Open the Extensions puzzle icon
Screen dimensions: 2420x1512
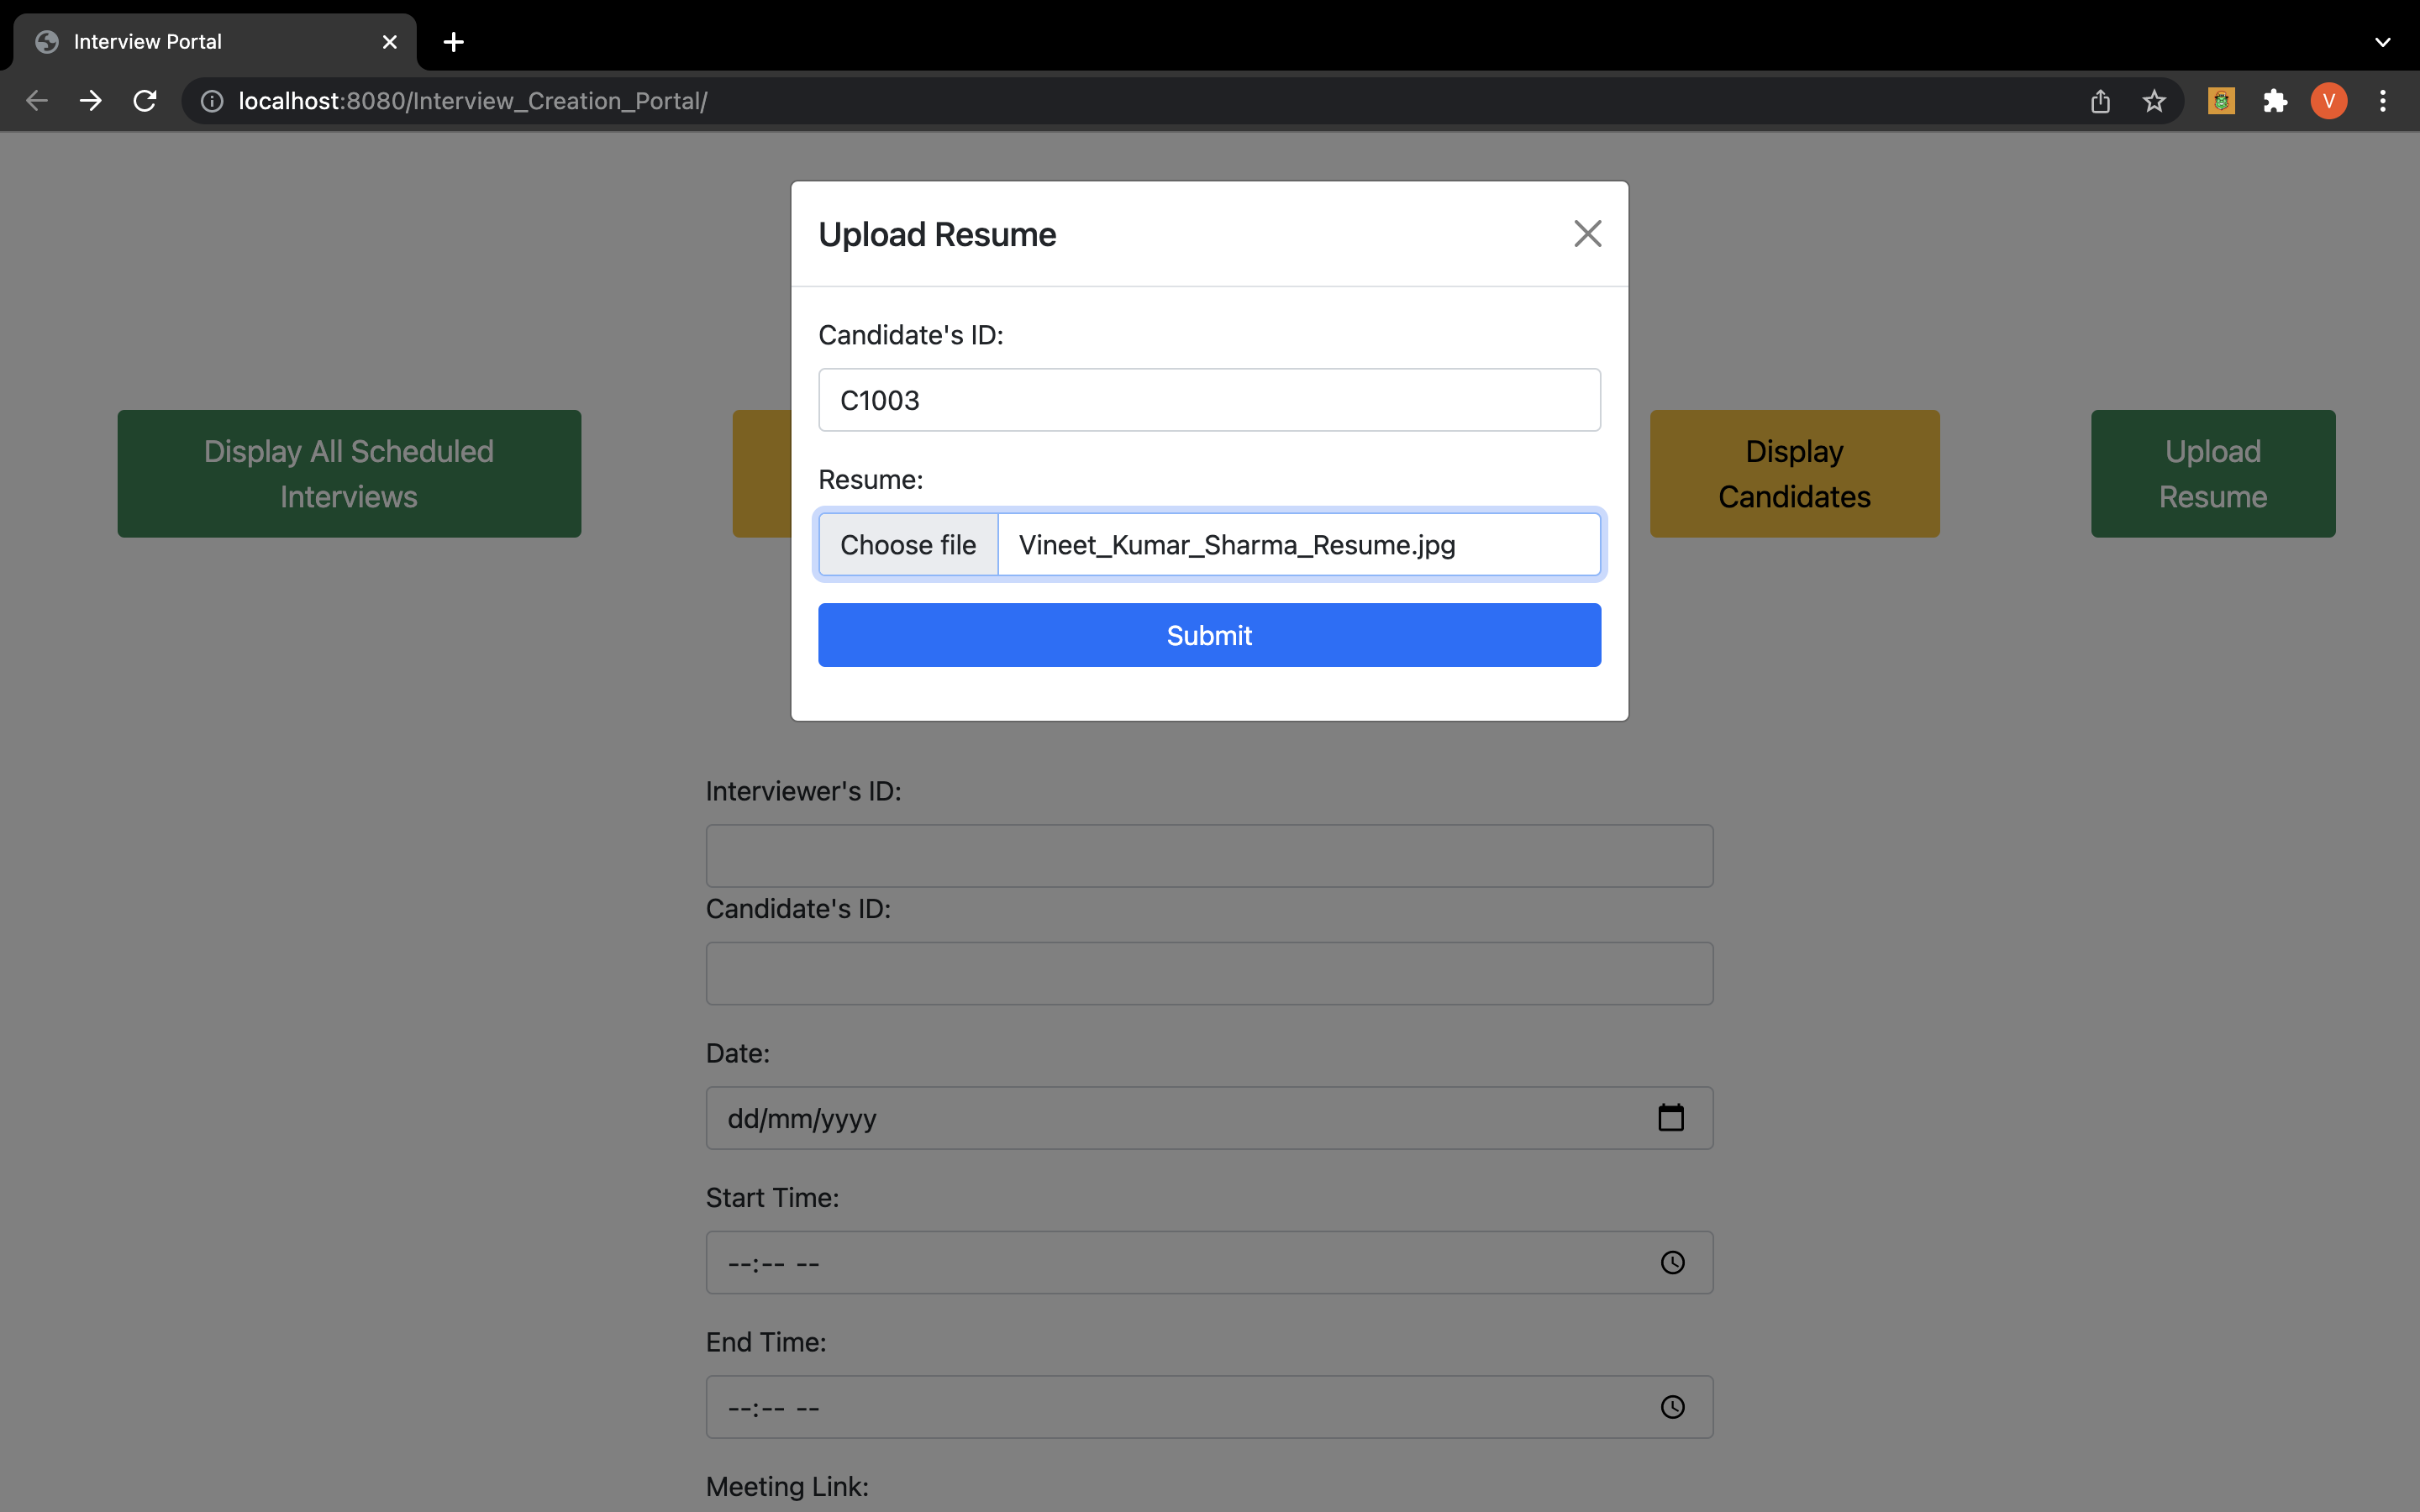[x=2275, y=101]
